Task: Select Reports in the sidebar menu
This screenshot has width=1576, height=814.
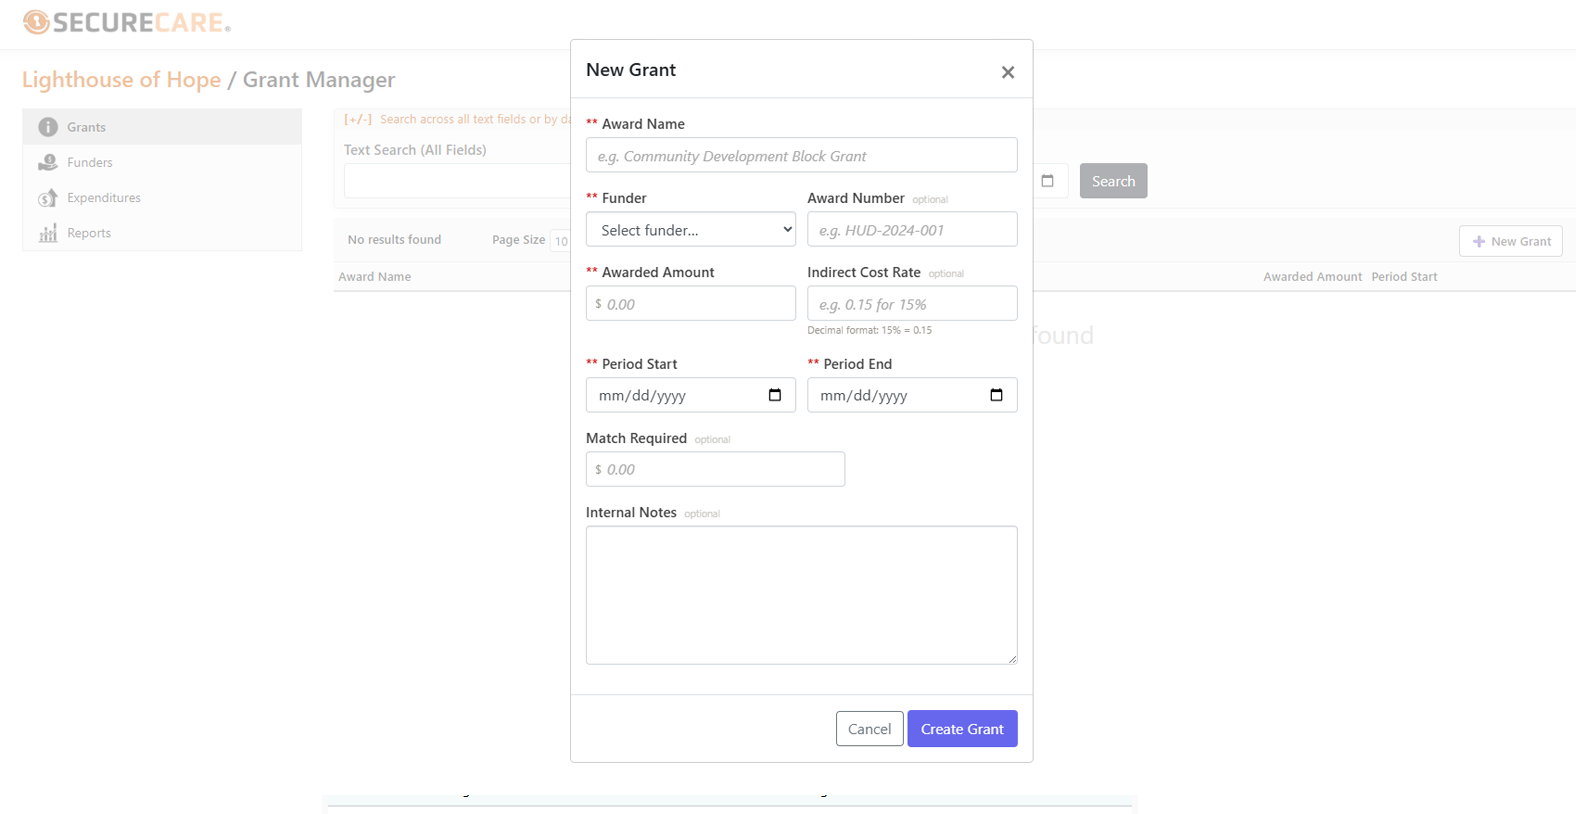Action: point(162,233)
